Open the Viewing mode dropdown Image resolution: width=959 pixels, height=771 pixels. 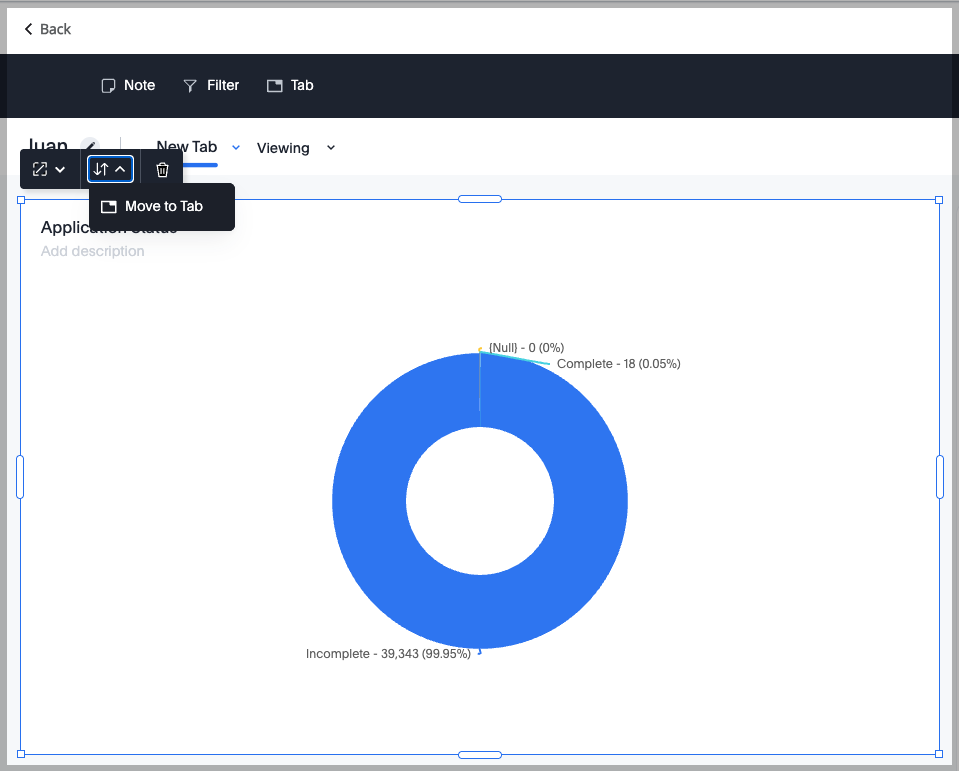coord(296,148)
